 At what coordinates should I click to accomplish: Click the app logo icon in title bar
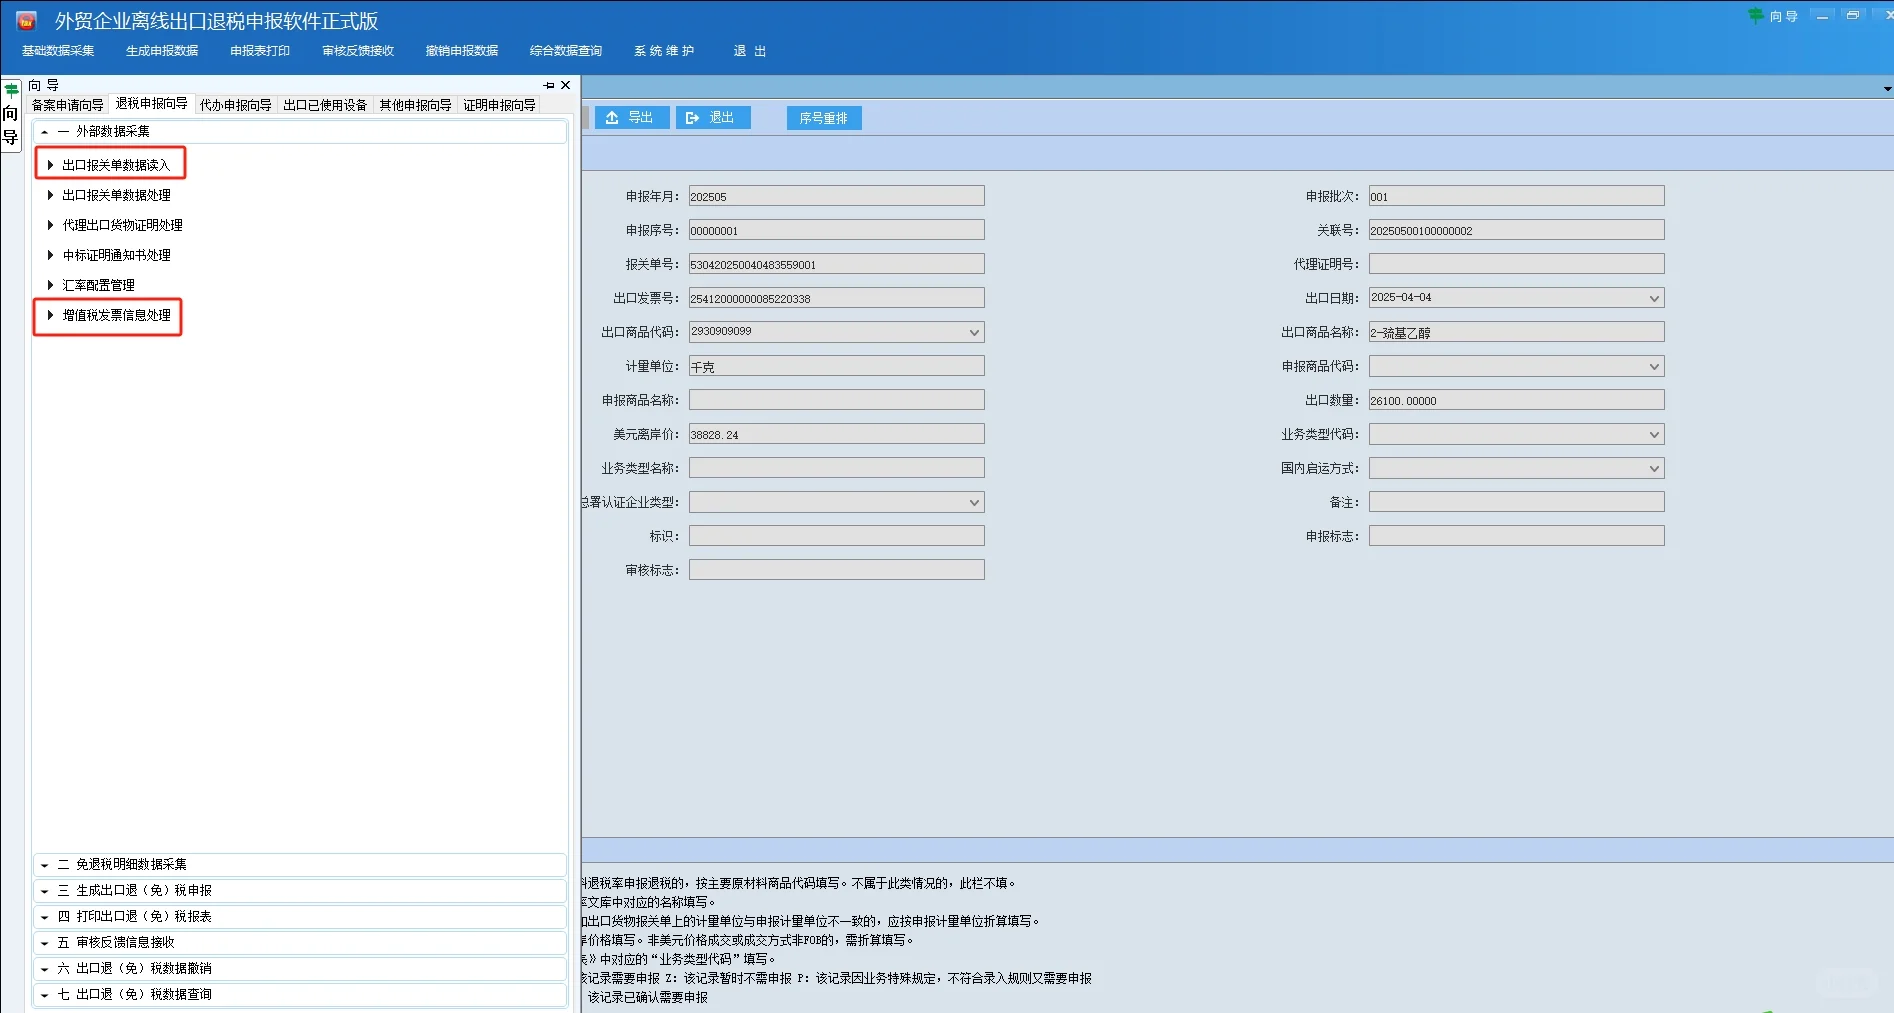point(27,20)
